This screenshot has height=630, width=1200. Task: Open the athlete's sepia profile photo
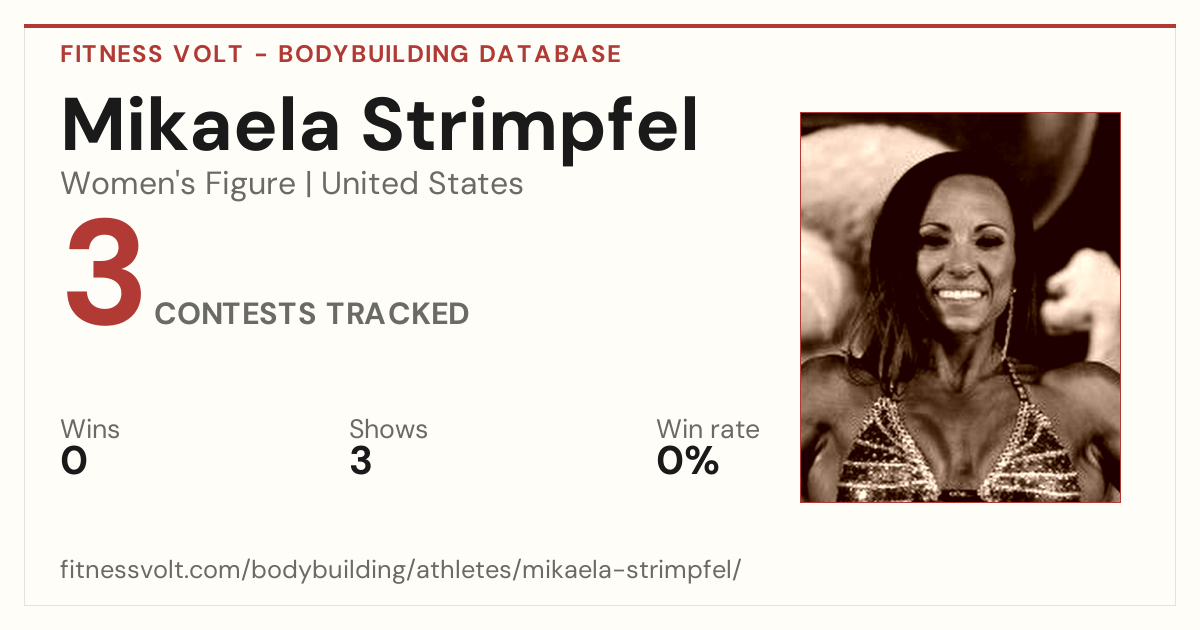(x=960, y=307)
